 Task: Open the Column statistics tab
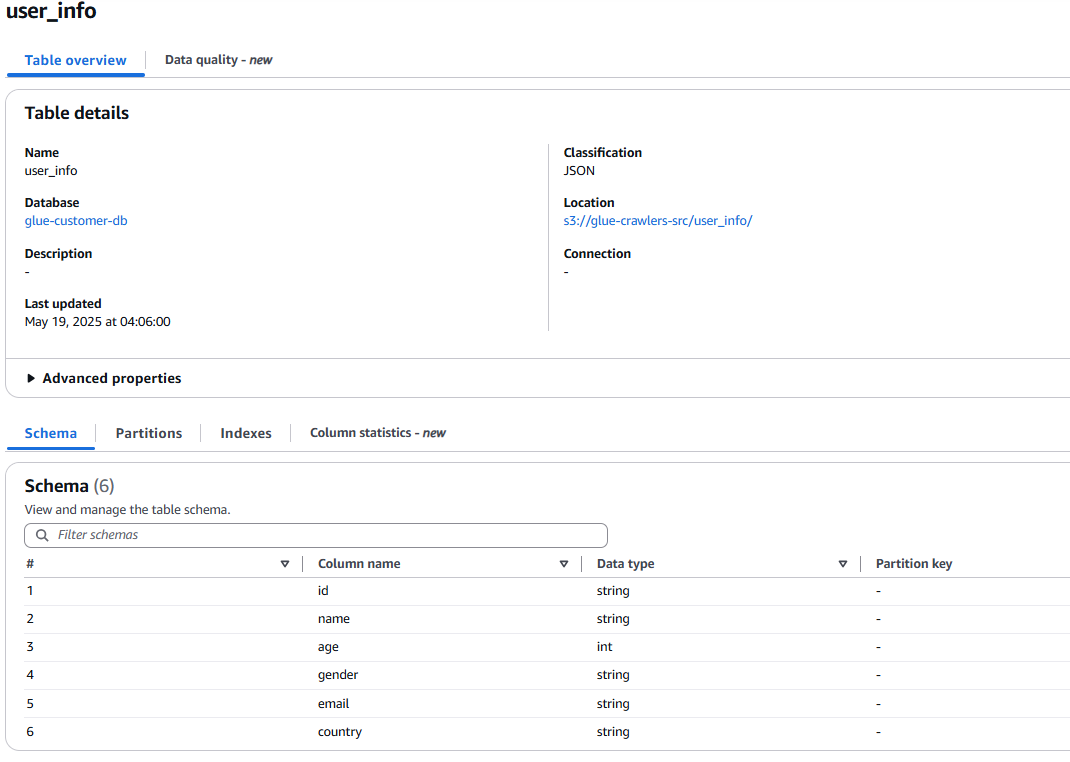pyautogui.click(x=377, y=433)
